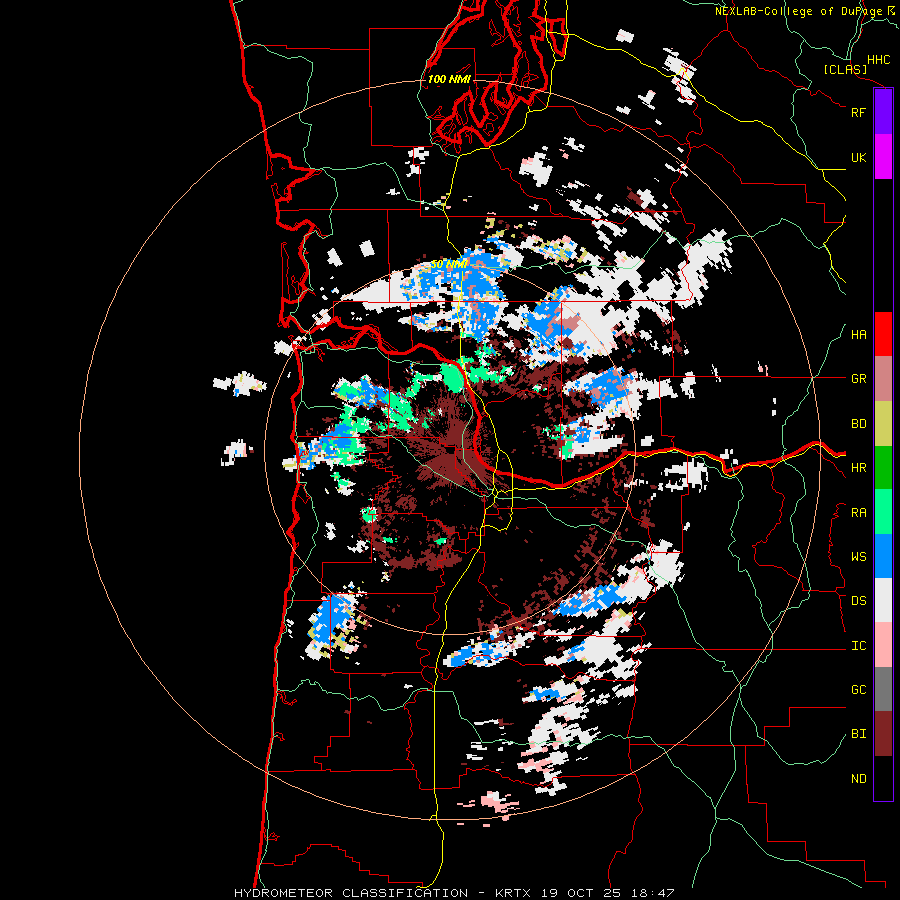Click the 18:47 timestamp
This screenshot has height=900, width=900.
click(652, 893)
